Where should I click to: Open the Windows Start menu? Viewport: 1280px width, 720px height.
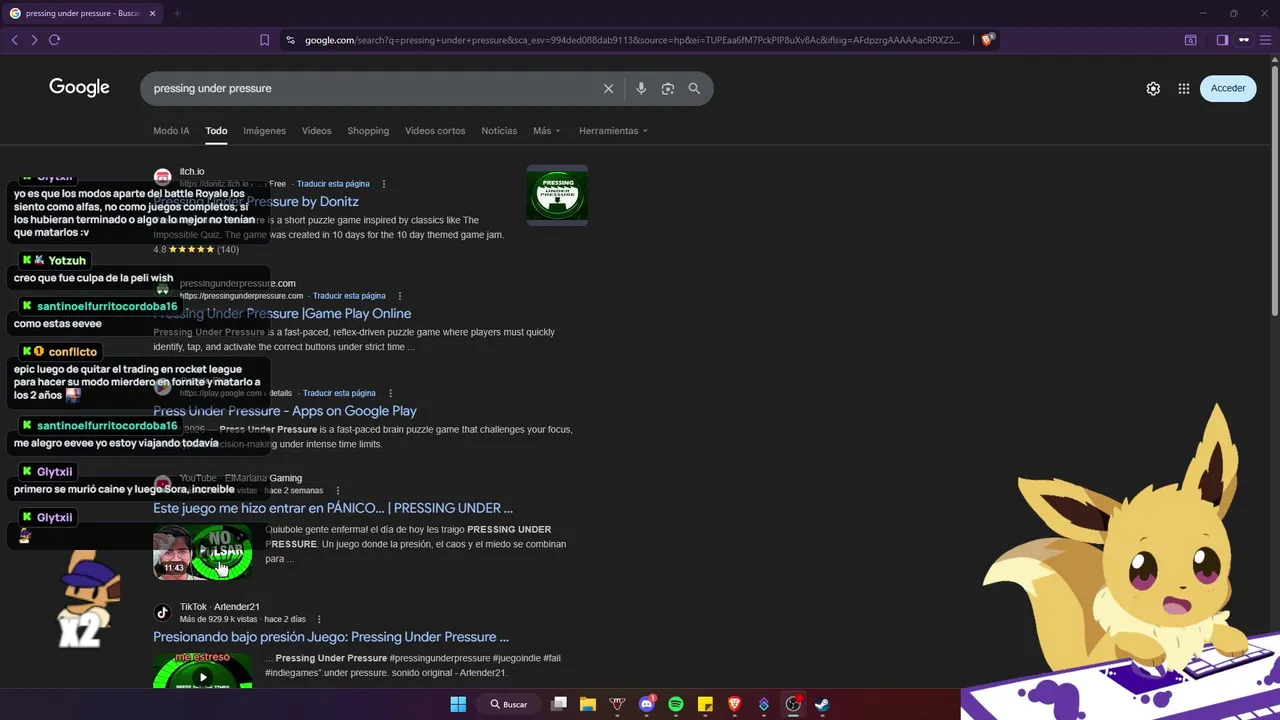tap(458, 704)
